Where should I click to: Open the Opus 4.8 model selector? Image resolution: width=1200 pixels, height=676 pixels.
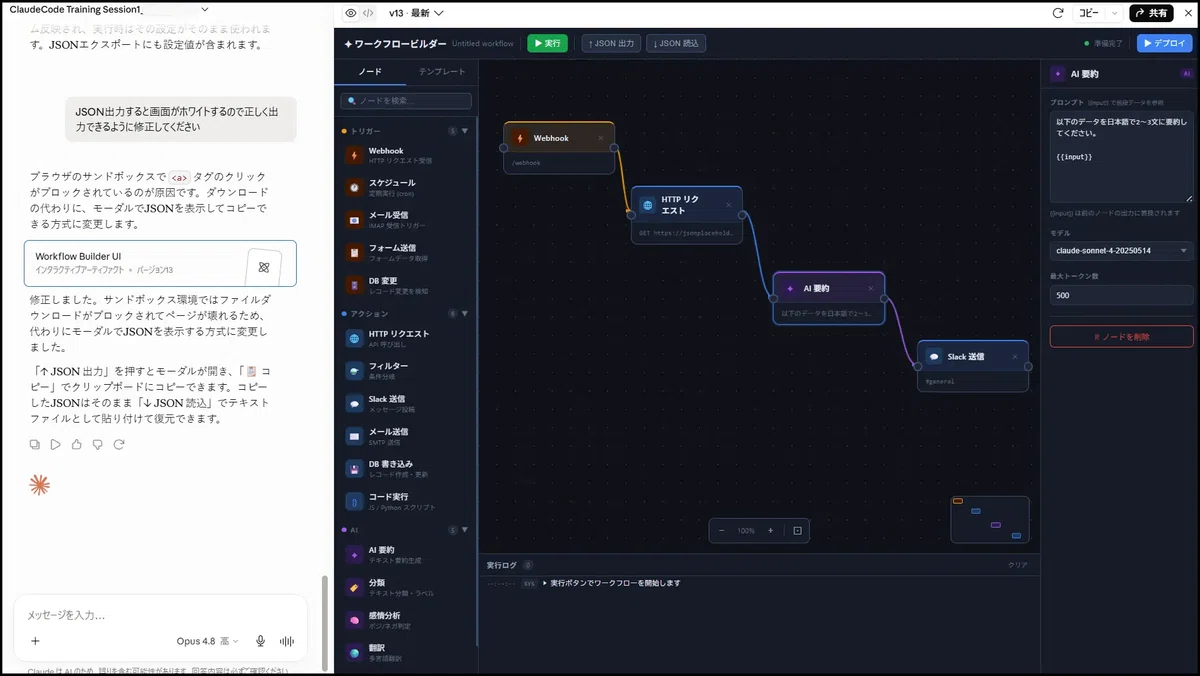pyautogui.click(x=208, y=641)
